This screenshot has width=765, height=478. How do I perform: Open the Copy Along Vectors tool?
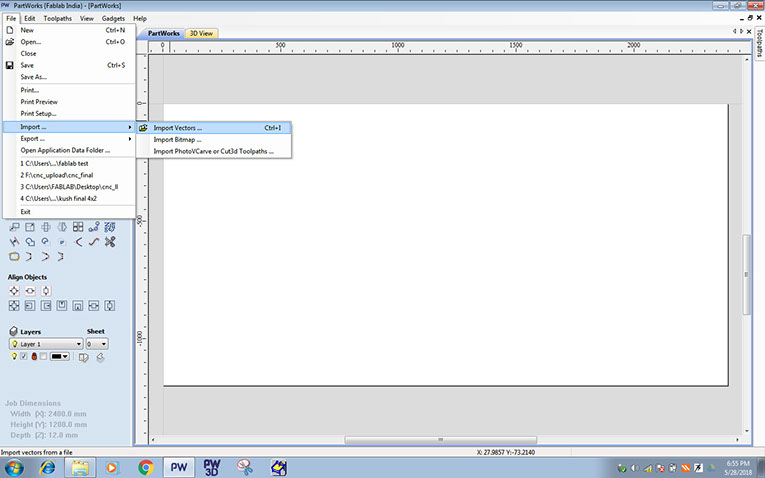[x=94, y=227]
